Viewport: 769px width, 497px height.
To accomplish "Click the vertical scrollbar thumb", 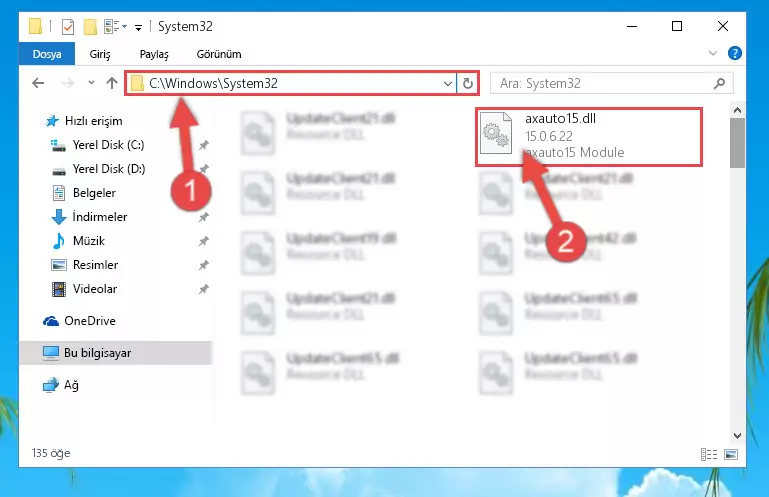I will (737, 143).
